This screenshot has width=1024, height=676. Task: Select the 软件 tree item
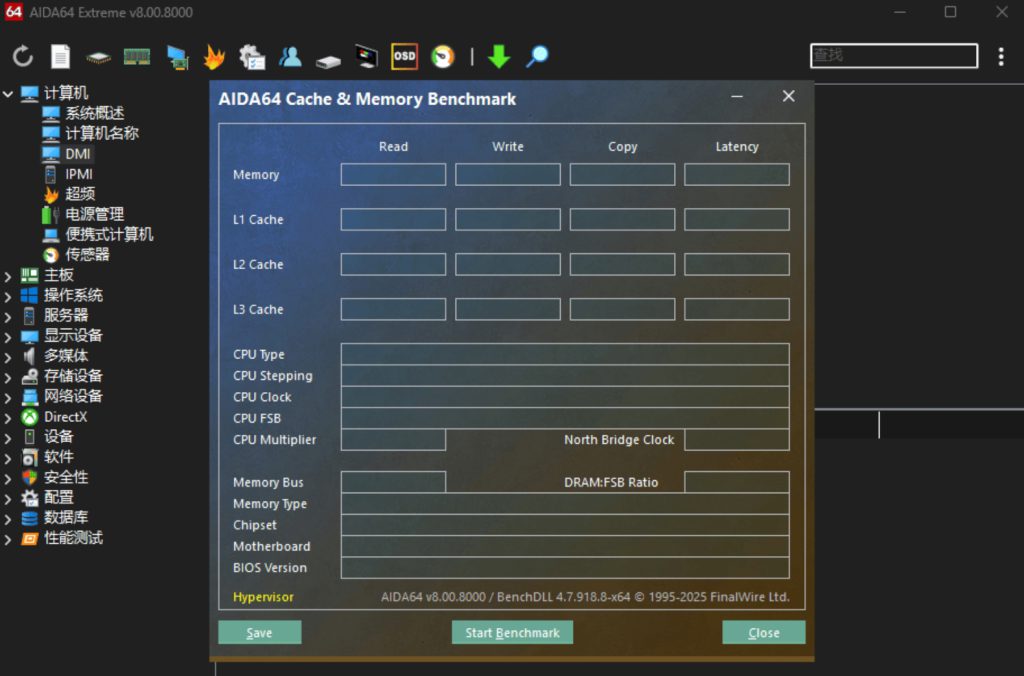58,457
